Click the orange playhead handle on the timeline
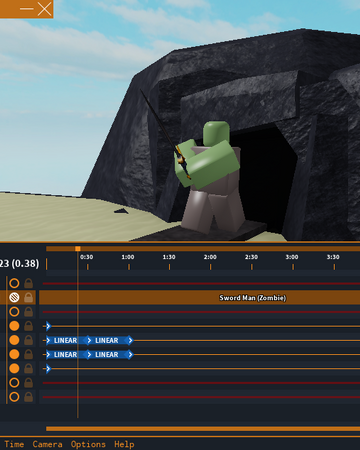 tap(78, 249)
